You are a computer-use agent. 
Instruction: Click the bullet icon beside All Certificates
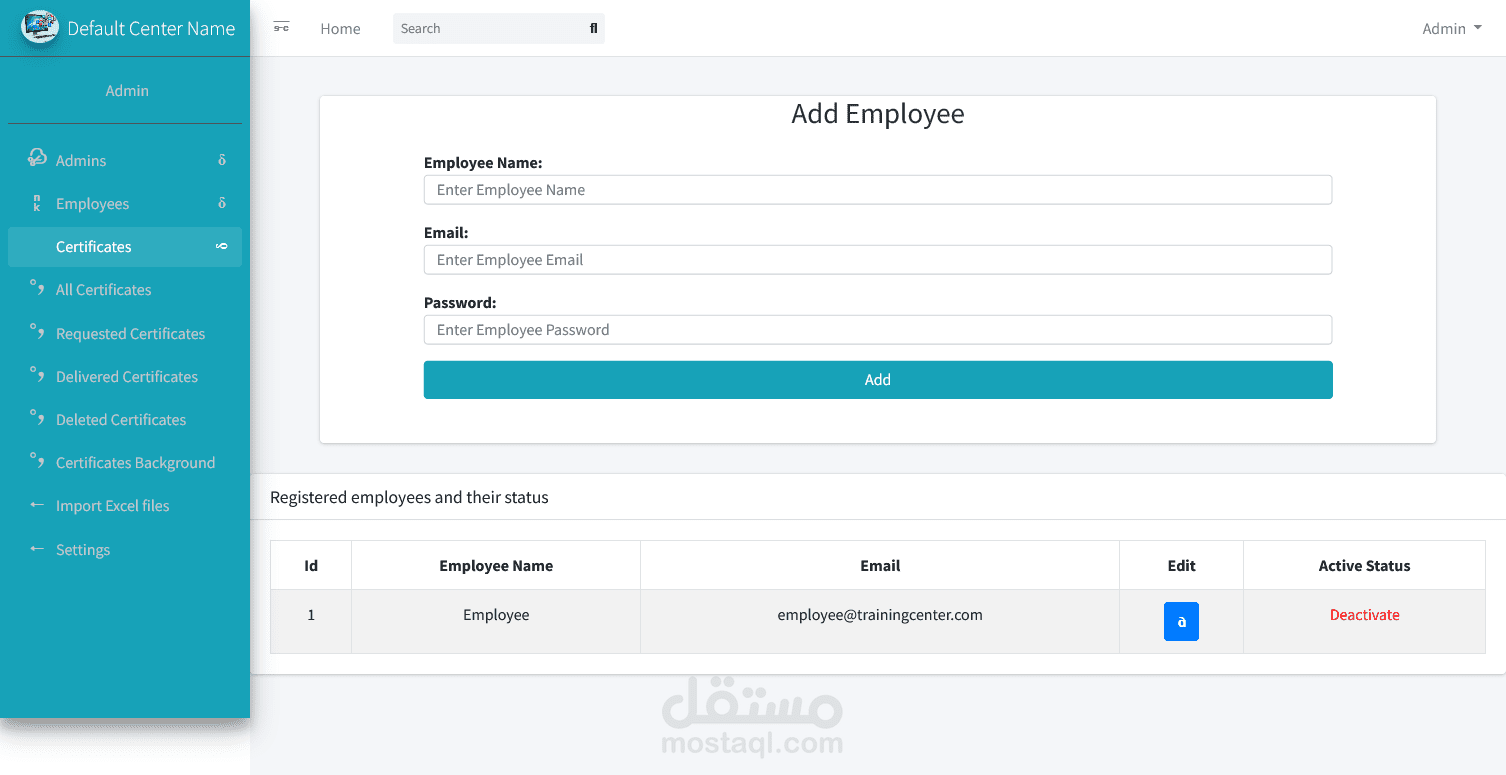point(37,289)
